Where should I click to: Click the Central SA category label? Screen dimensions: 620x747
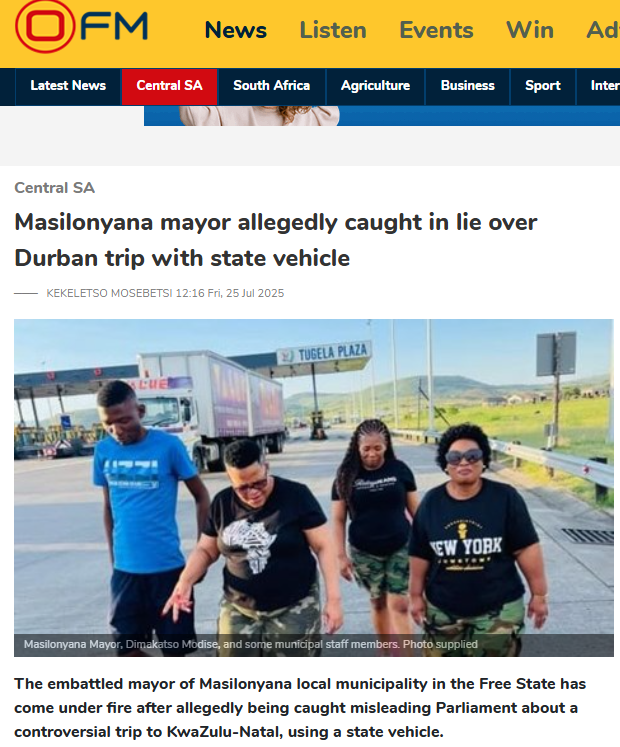coord(55,188)
